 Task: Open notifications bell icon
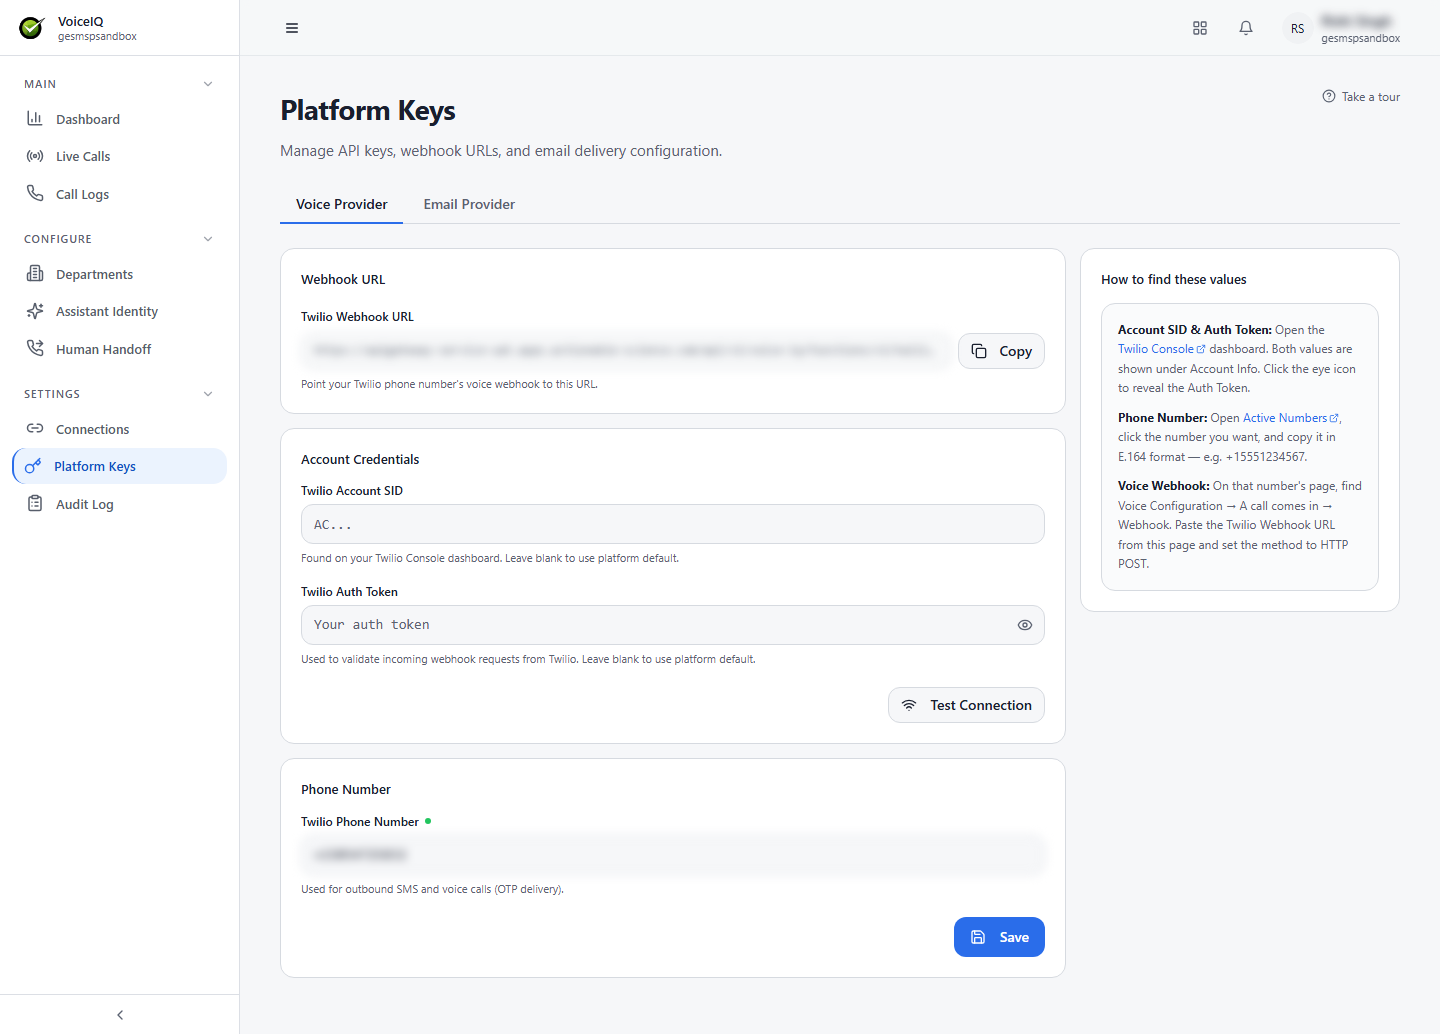pyautogui.click(x=1246, y=28)
